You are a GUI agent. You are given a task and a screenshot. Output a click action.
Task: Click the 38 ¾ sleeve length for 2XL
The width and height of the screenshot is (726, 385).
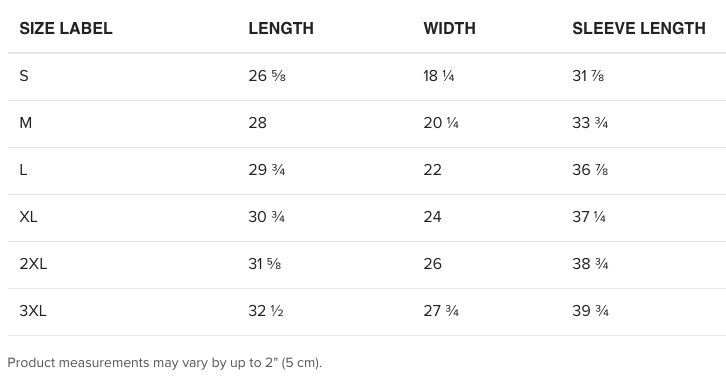coord(590,264)
